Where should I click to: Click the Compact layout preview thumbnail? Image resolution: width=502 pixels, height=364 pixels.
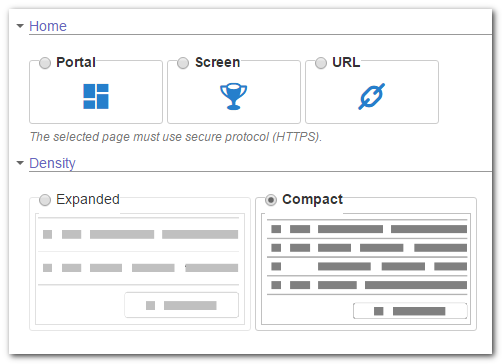(x=366, y=269)
